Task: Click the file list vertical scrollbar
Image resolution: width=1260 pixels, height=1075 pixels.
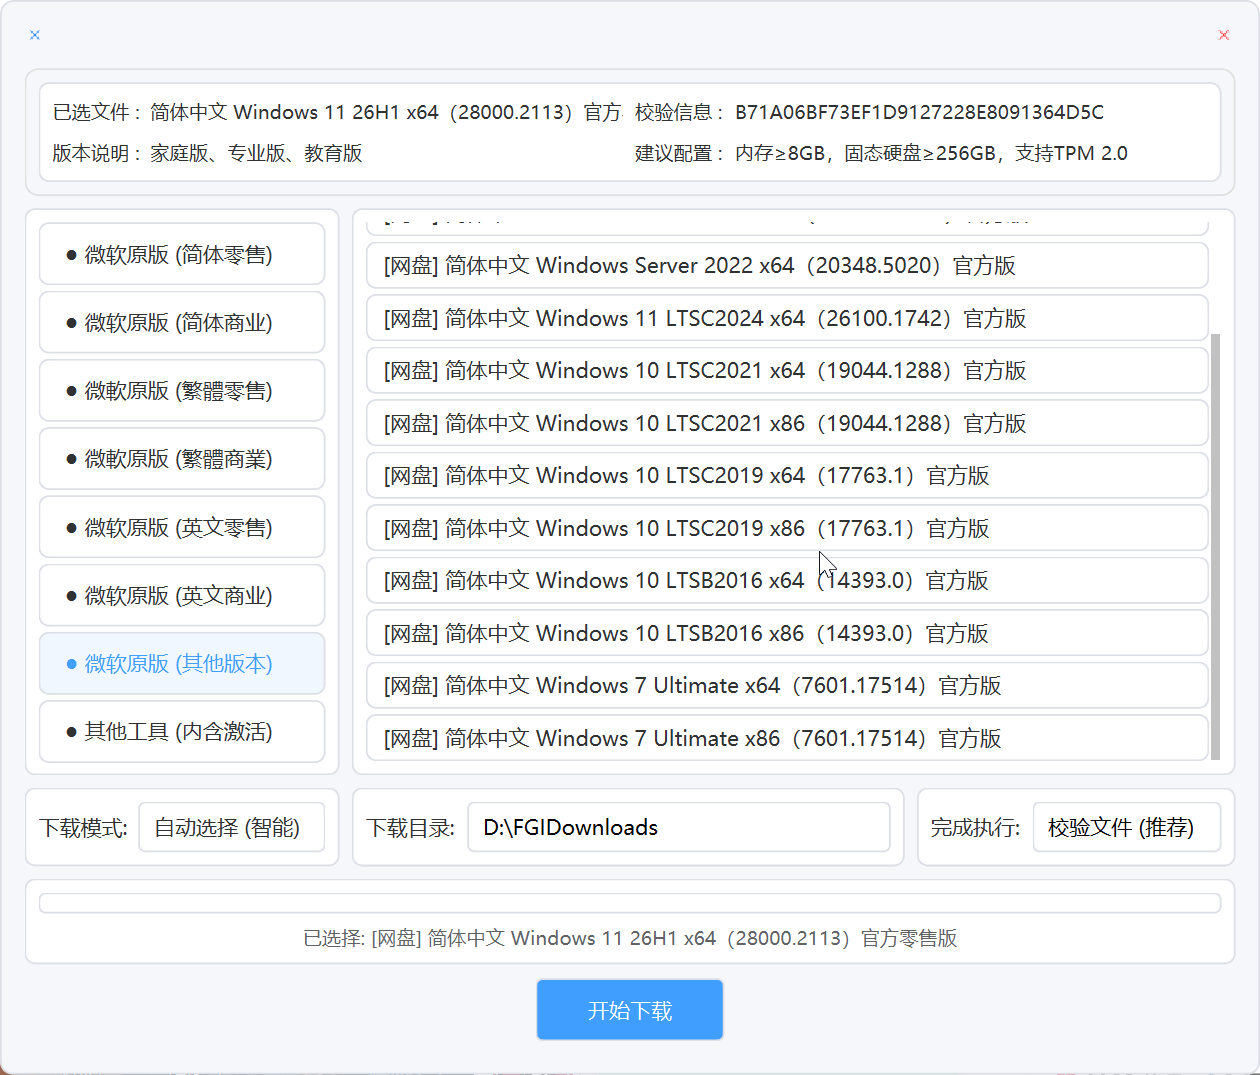Action: (1216, 547)
